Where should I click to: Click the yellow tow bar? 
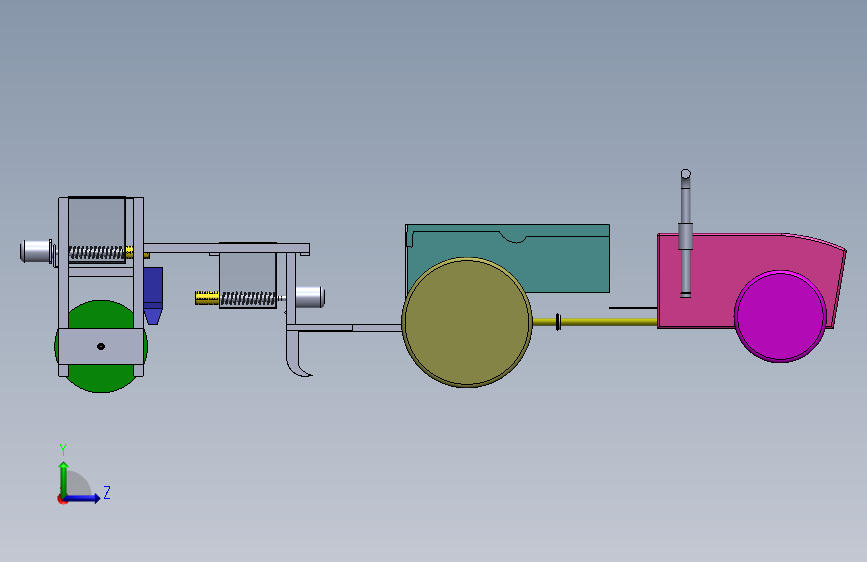[595, 321]
